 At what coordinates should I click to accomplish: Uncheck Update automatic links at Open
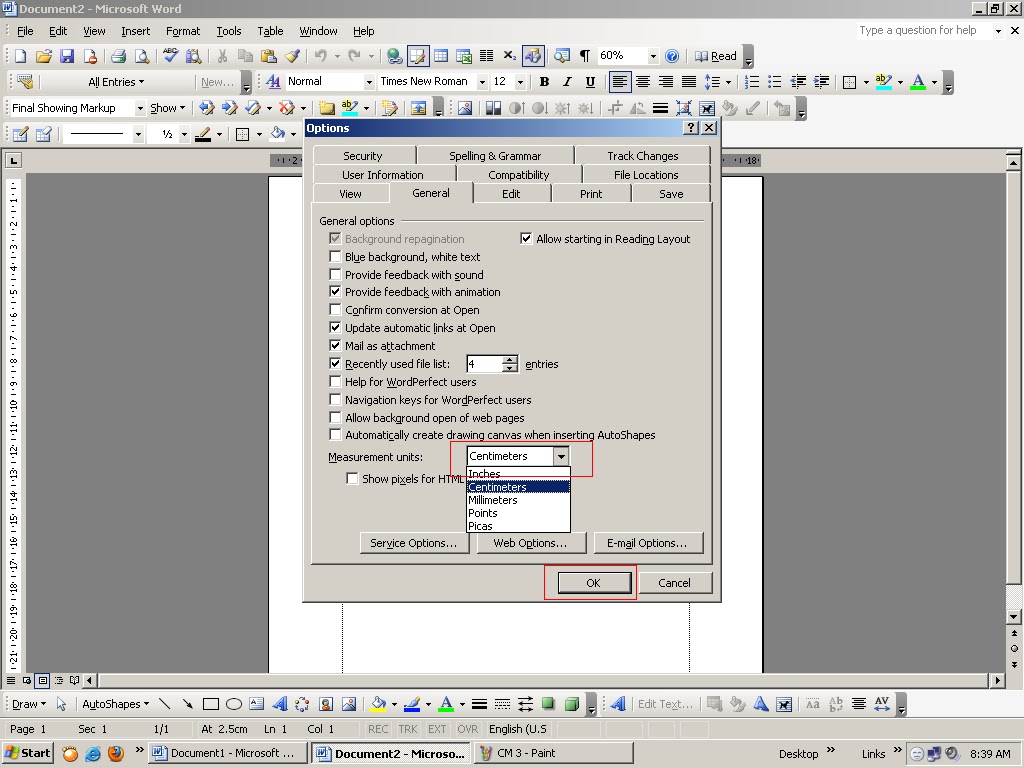coord(335,327)
